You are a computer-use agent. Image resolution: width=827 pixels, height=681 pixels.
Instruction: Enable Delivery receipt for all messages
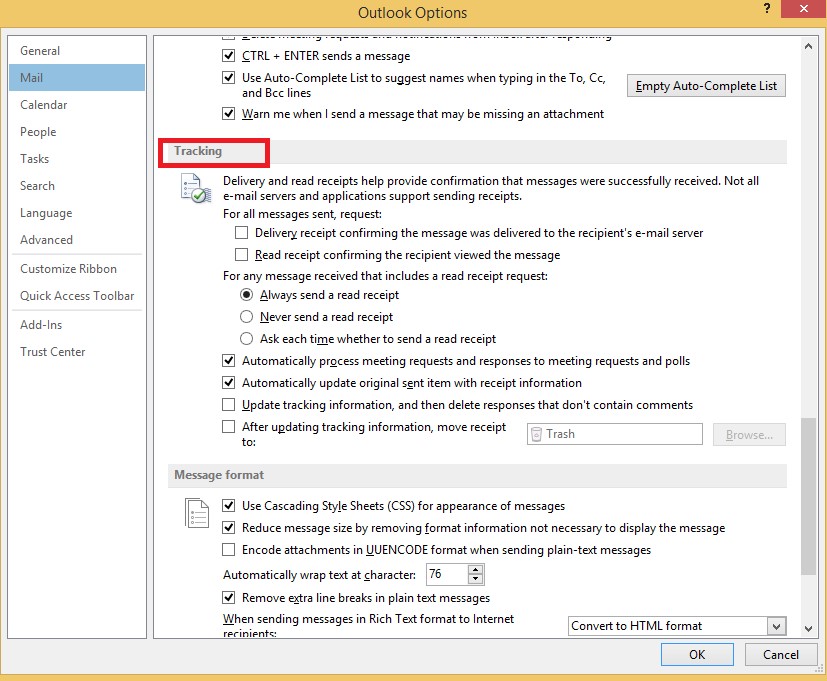[242, 233]
